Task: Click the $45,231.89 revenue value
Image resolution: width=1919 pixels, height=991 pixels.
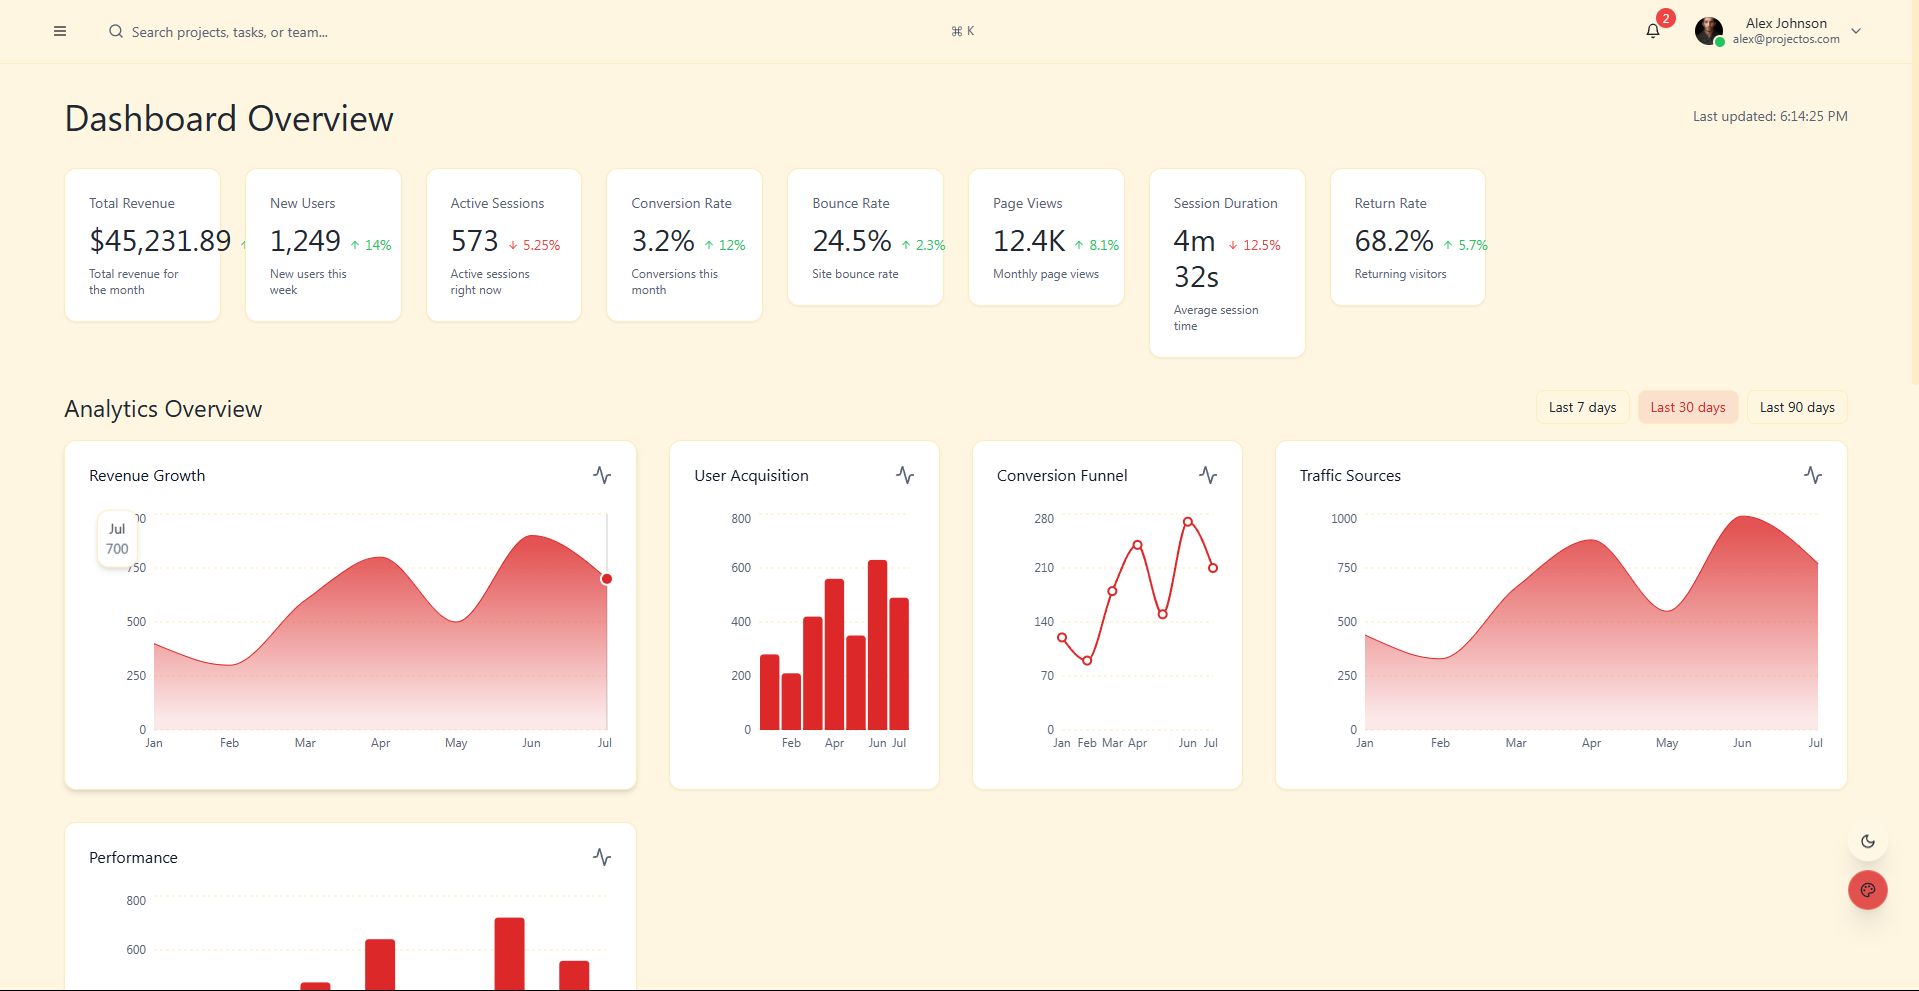Action: pos(160,241)
